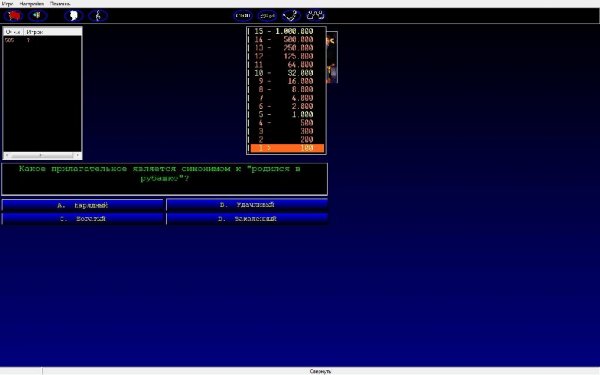600x375 pixels.
Task: Click the treble clef music icon
Action: 98,16
